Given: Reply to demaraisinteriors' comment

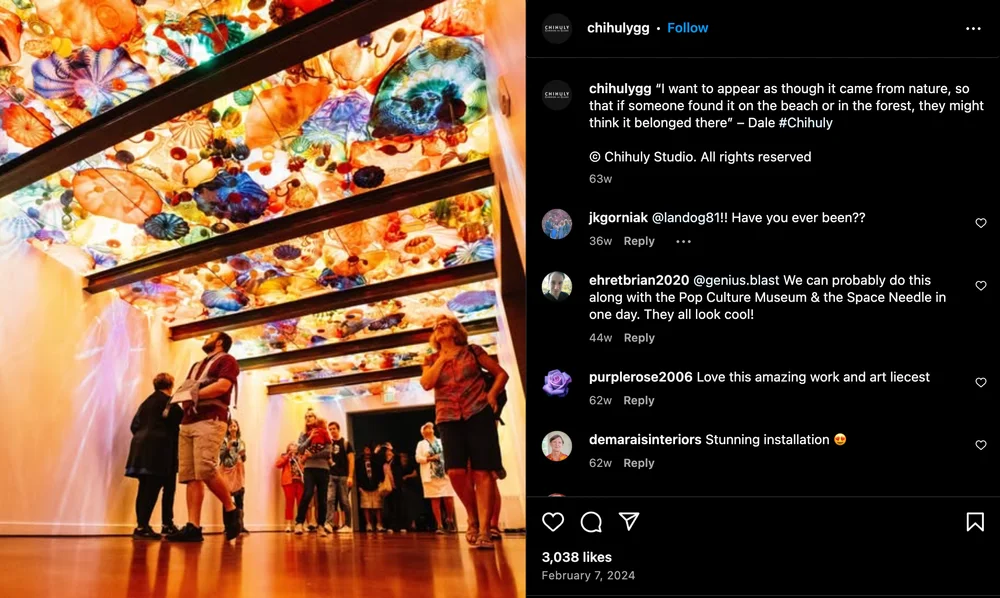Looking at the screenshot, I should pyautogui.click(x=639, y=463).
